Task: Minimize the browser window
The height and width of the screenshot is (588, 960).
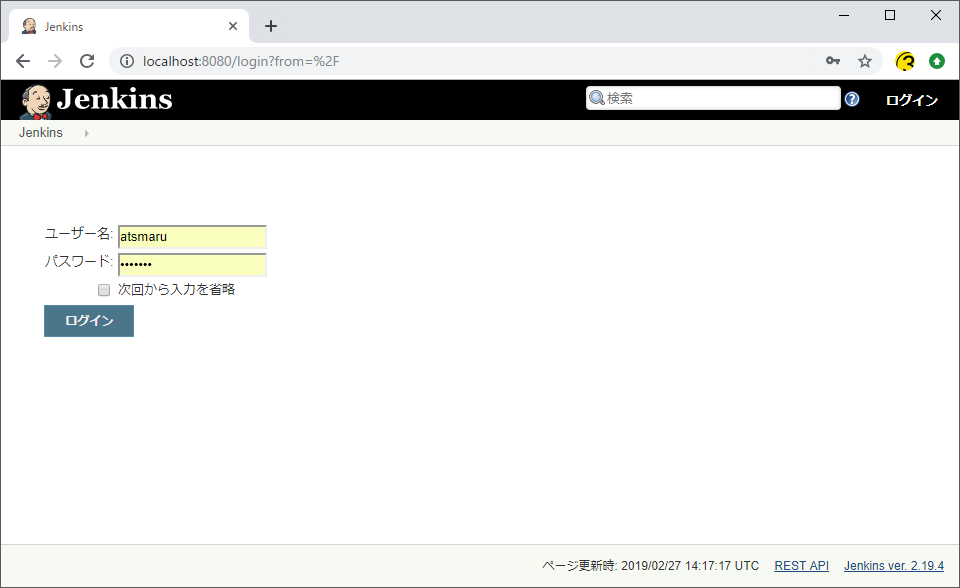Action: tap(844, 15)
